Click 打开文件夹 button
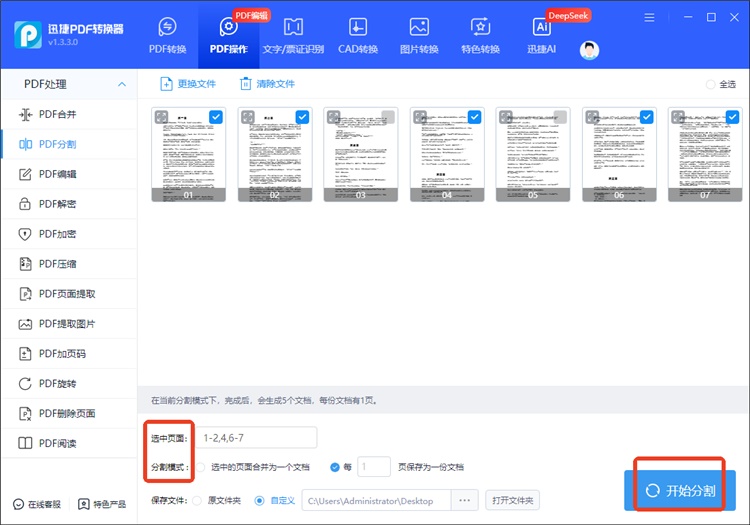 click(x=512, y=501)
